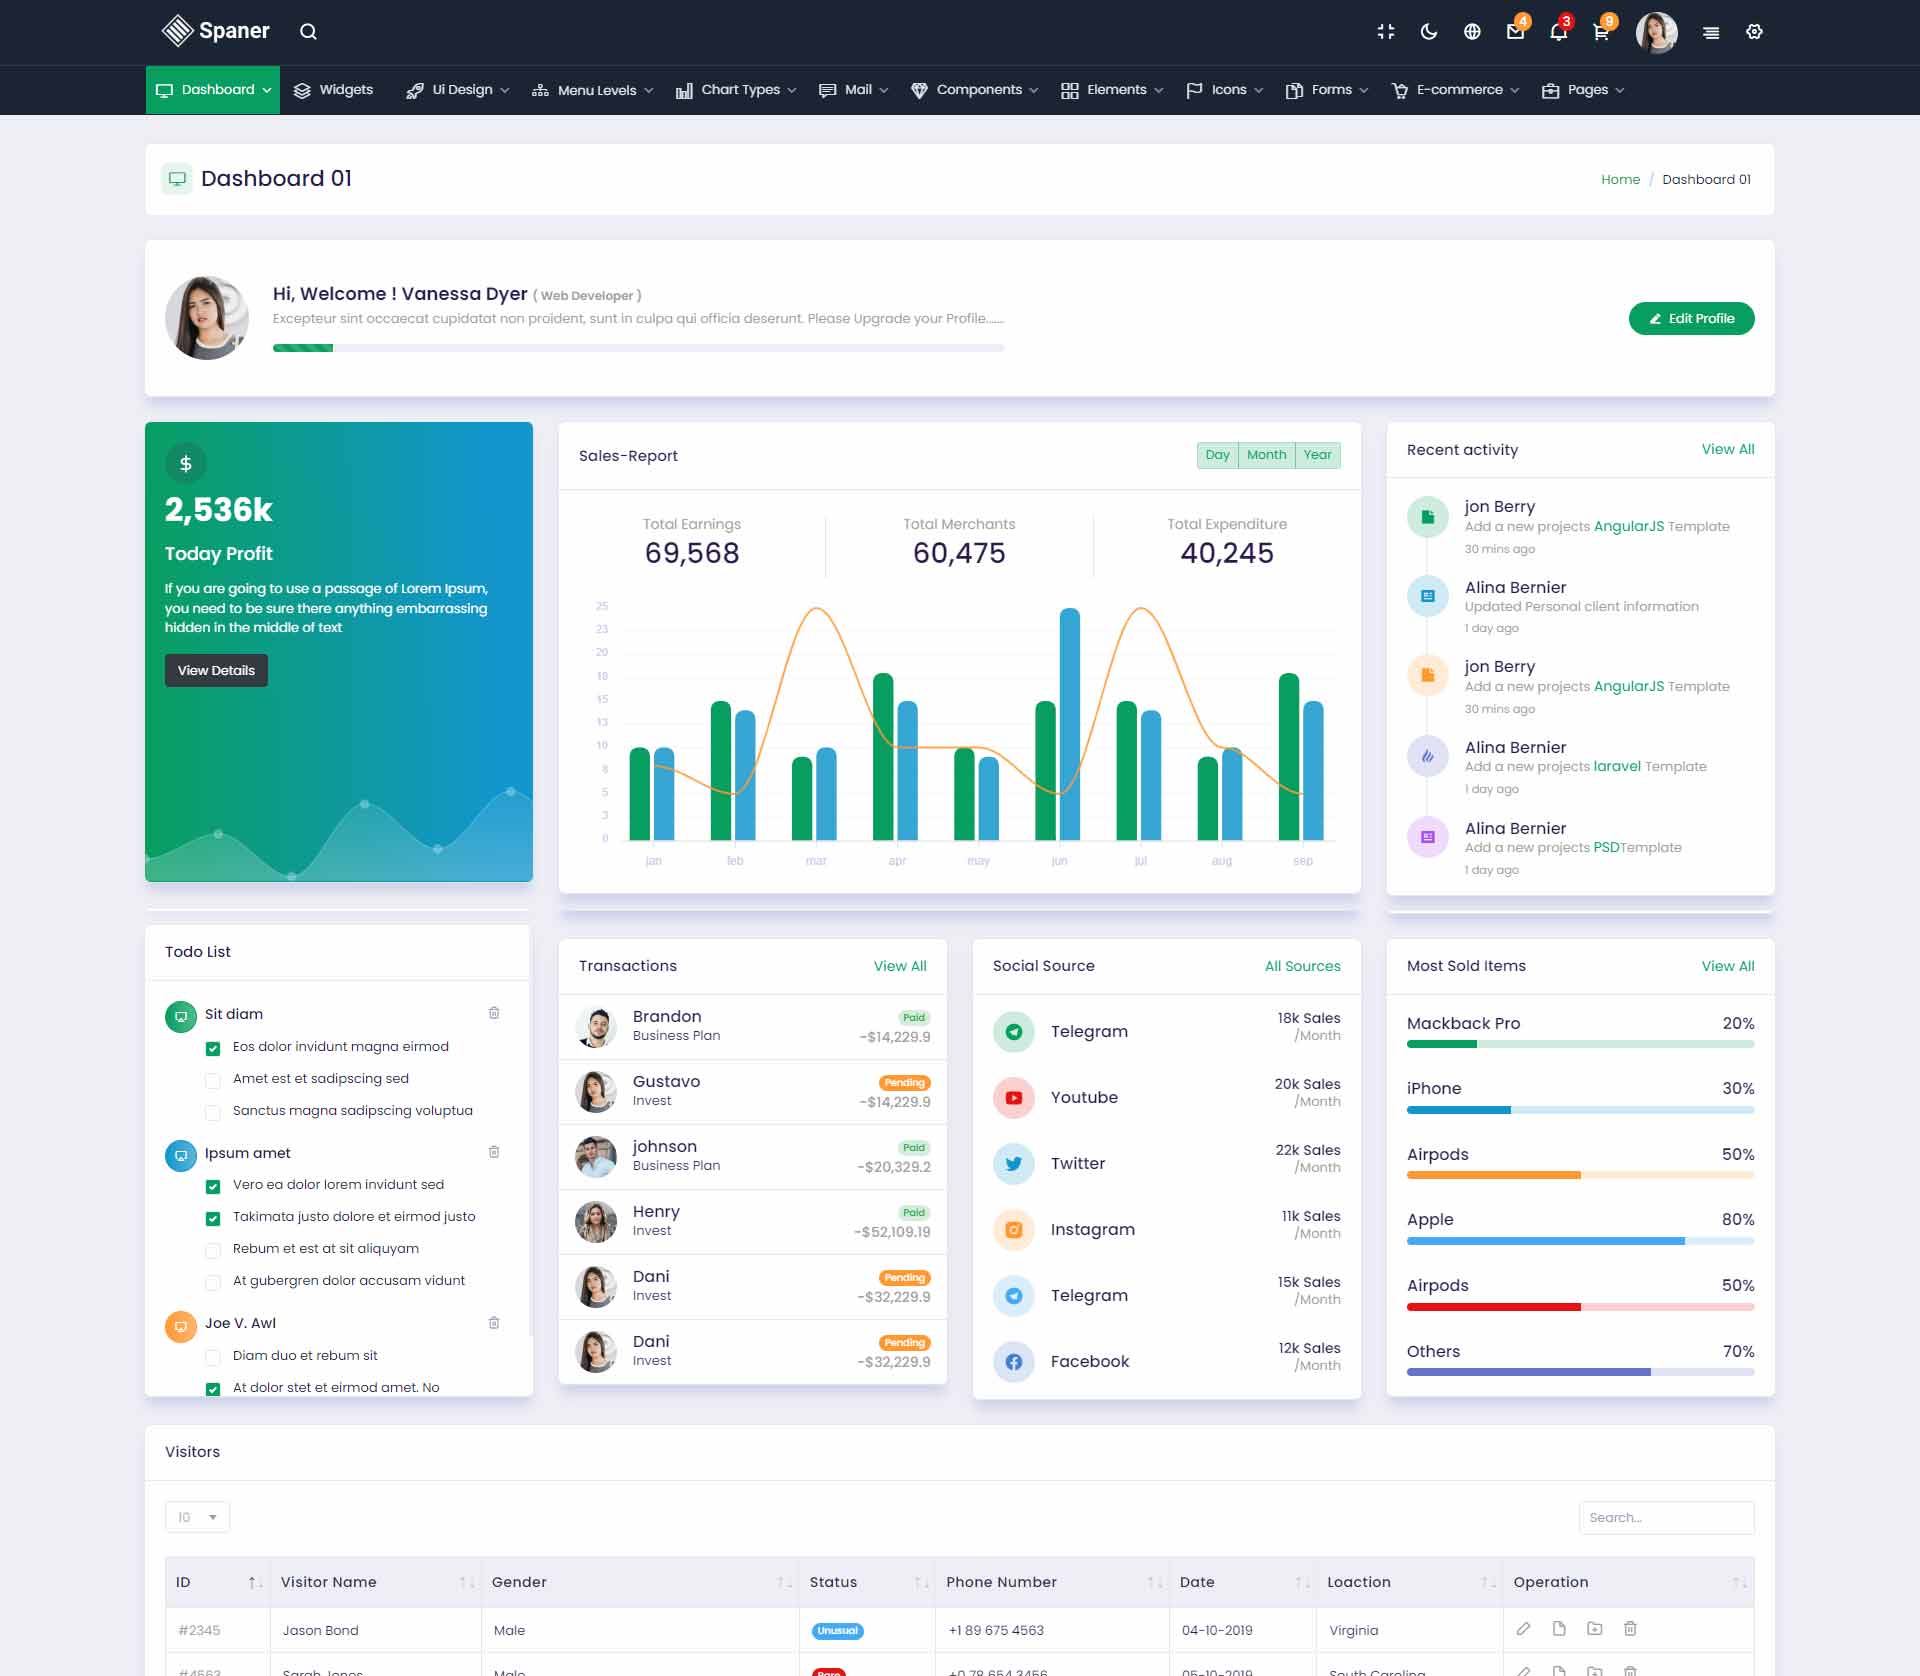Click the search magnifier icon in header
1920x1676 pixels.
[308, 32]
